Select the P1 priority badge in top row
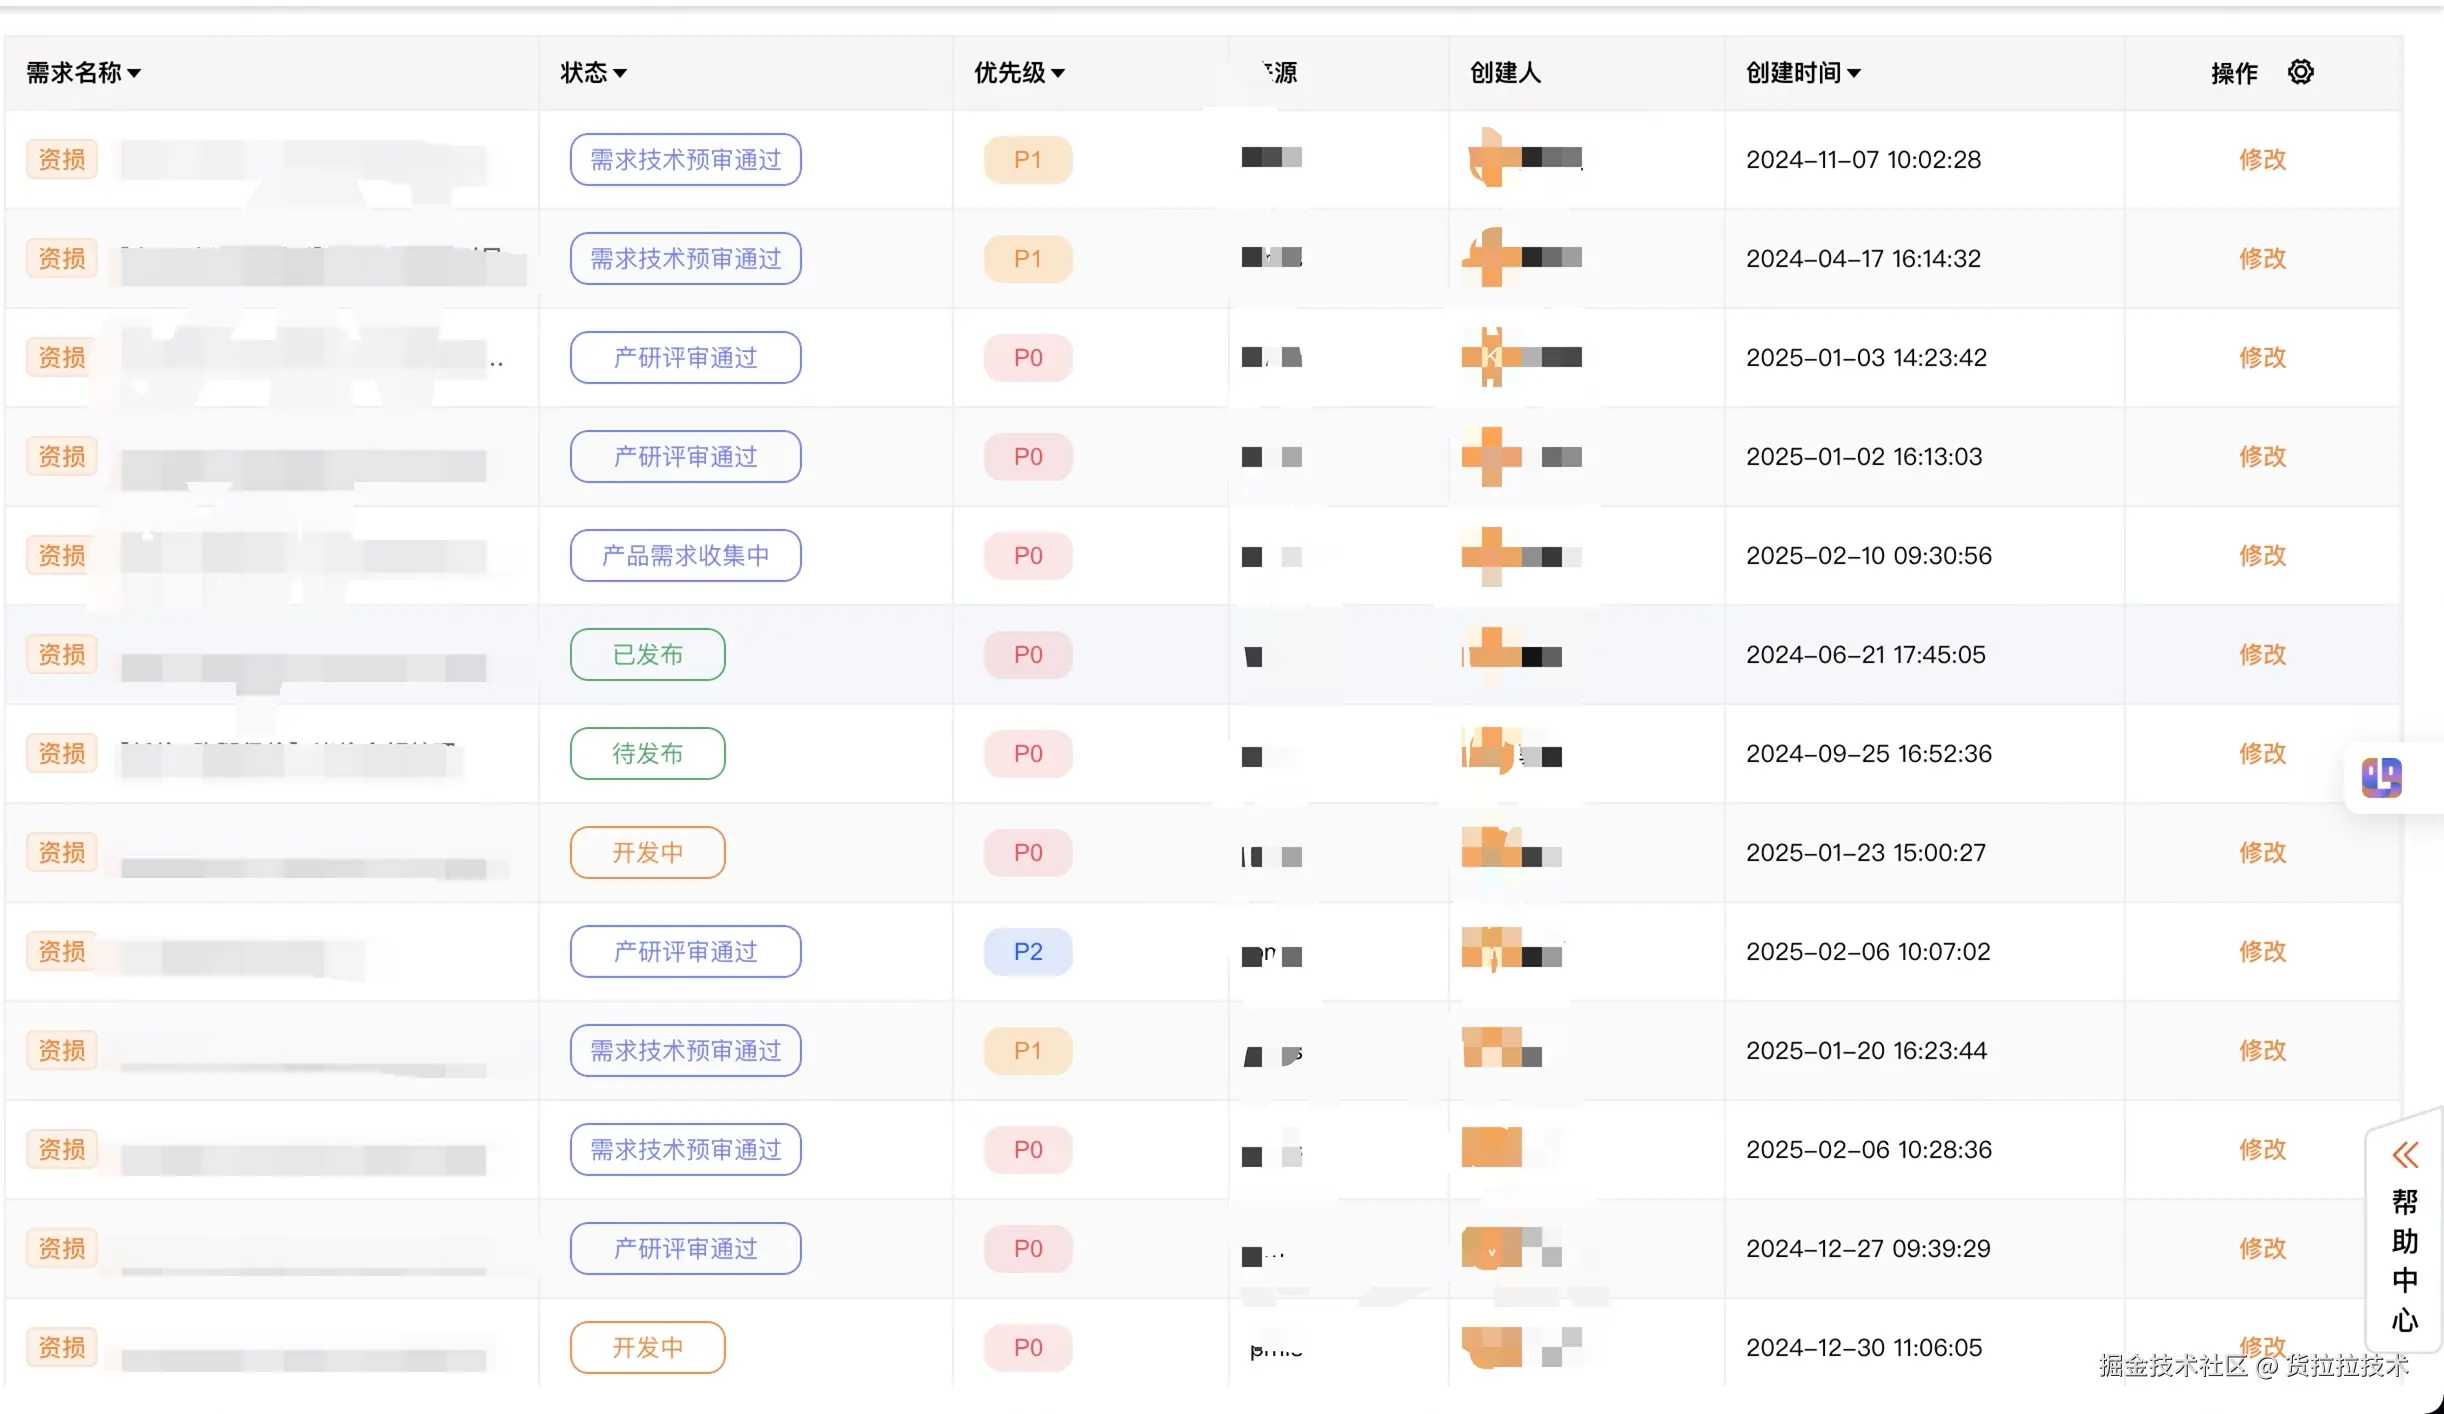Viewport: 2444px width, 1414px height. click(1026, 159)
